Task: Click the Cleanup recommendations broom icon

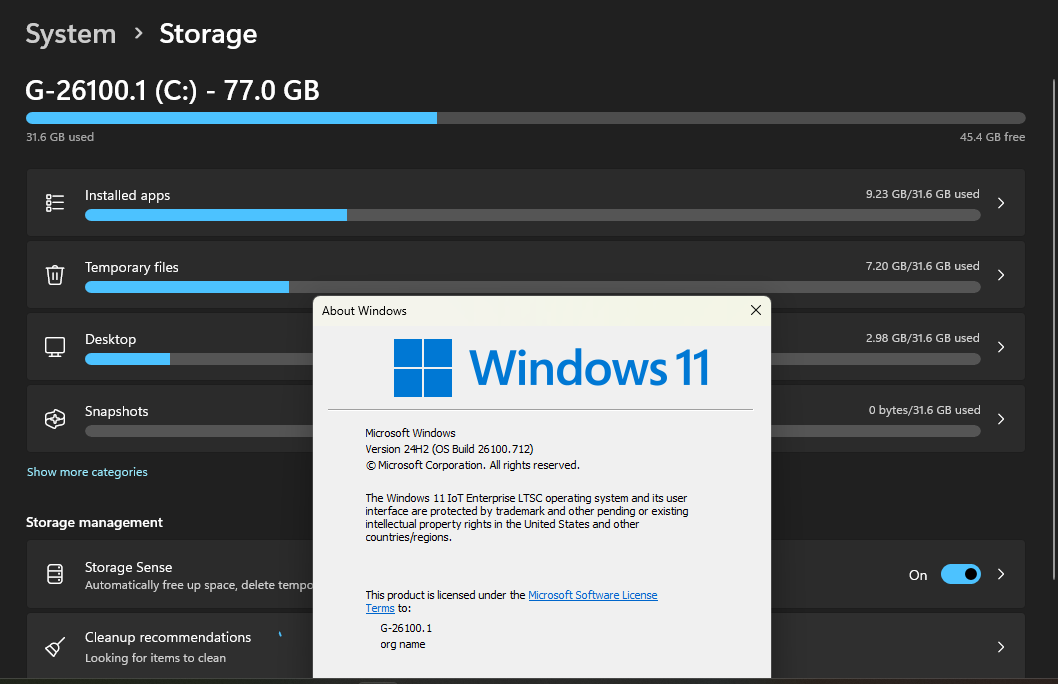Action: [x=55, y=647]
